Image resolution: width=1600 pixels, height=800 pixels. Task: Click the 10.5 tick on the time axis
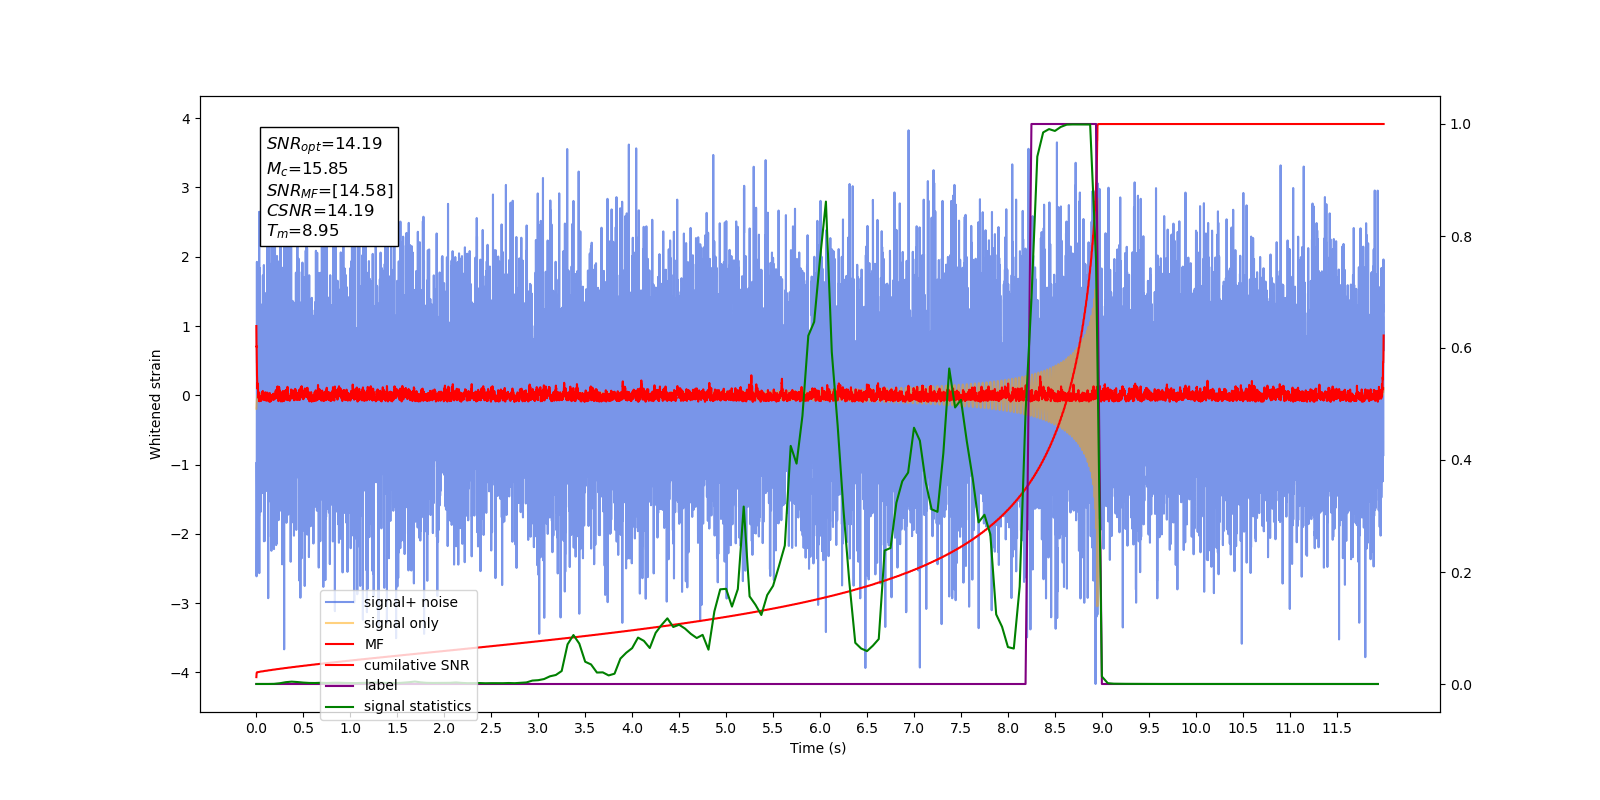(1243, 728)
